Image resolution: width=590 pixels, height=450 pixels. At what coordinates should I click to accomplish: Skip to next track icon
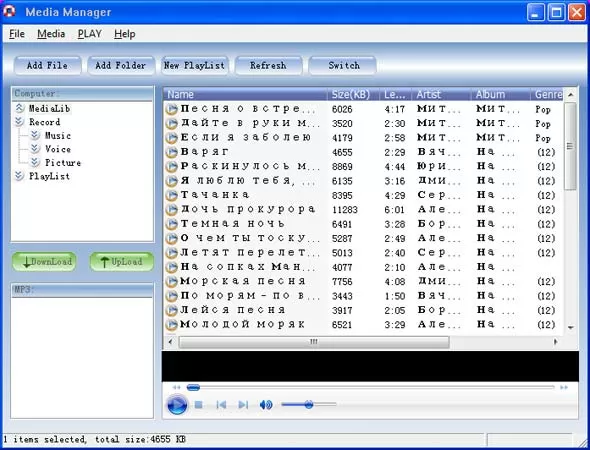(x=243, y=405)
